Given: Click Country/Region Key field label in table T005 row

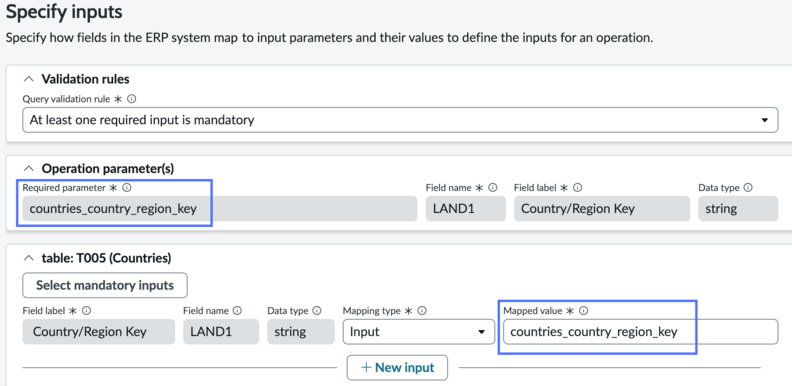Looking at the screenshot, I should coord(98,332).
